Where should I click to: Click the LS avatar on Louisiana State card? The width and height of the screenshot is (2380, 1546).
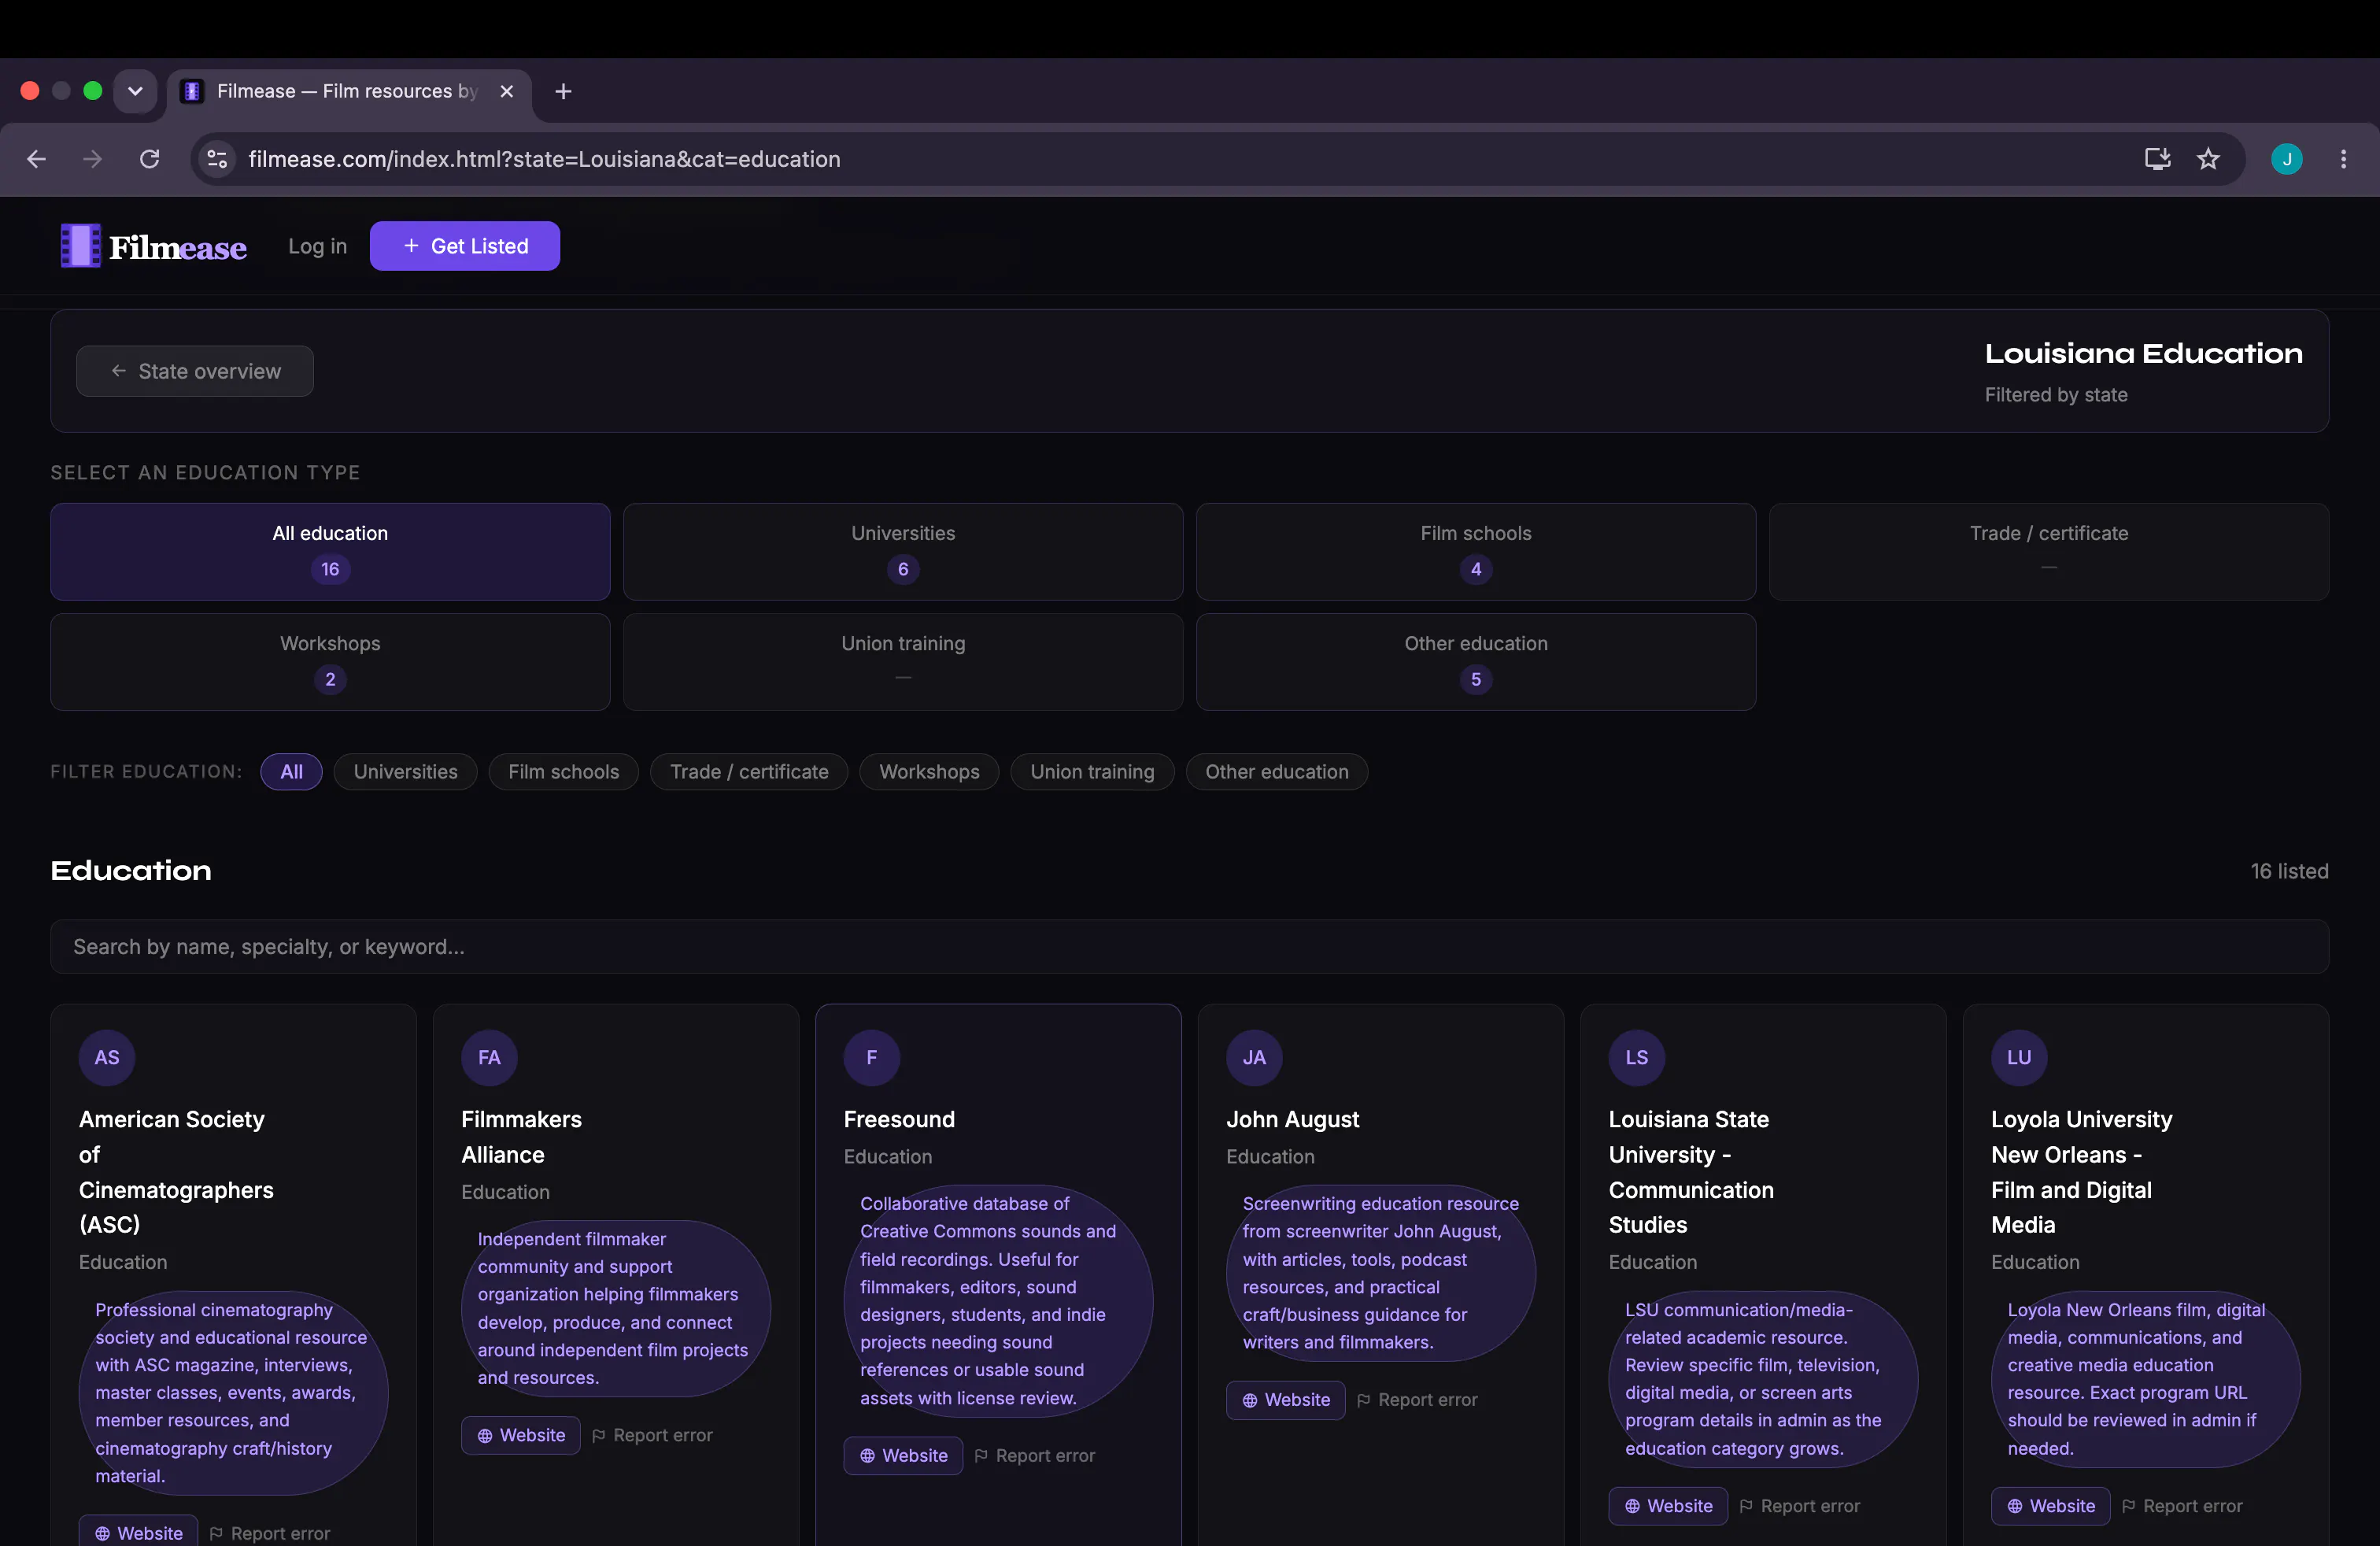click(x=1637, y=1057)
